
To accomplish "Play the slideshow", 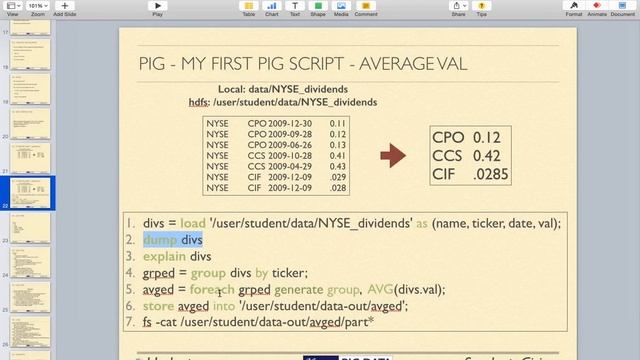I will tap(158, 6).
